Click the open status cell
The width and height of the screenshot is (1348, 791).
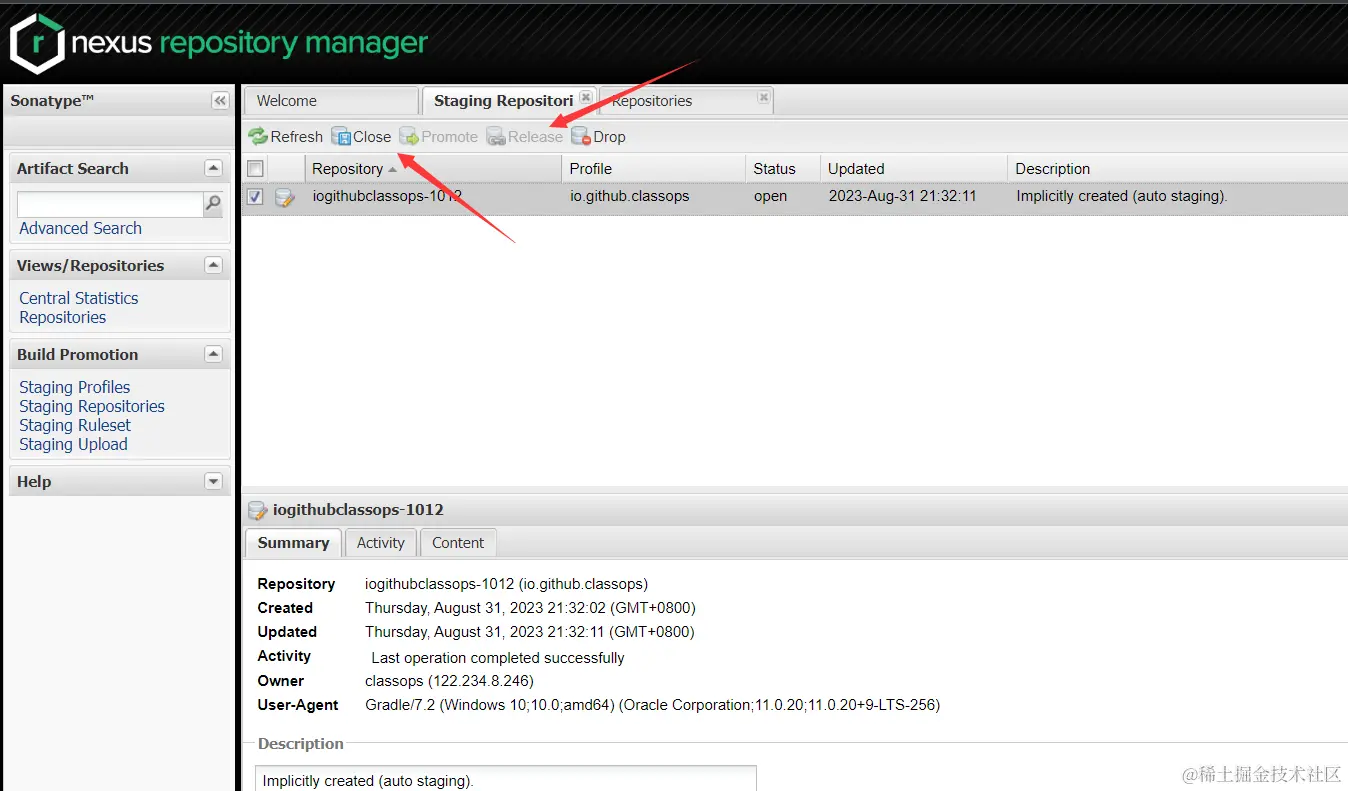coord(770,196)
